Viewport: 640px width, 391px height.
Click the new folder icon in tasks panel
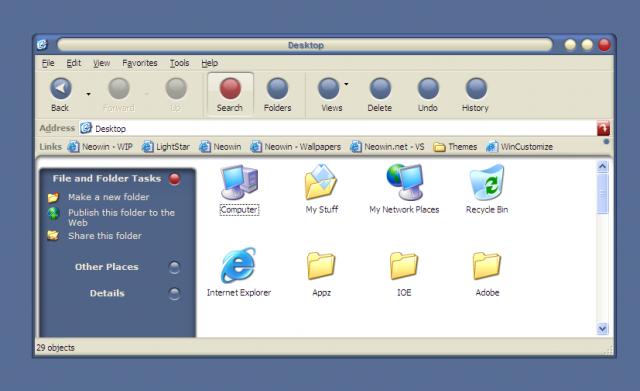(x=53, y=198)
